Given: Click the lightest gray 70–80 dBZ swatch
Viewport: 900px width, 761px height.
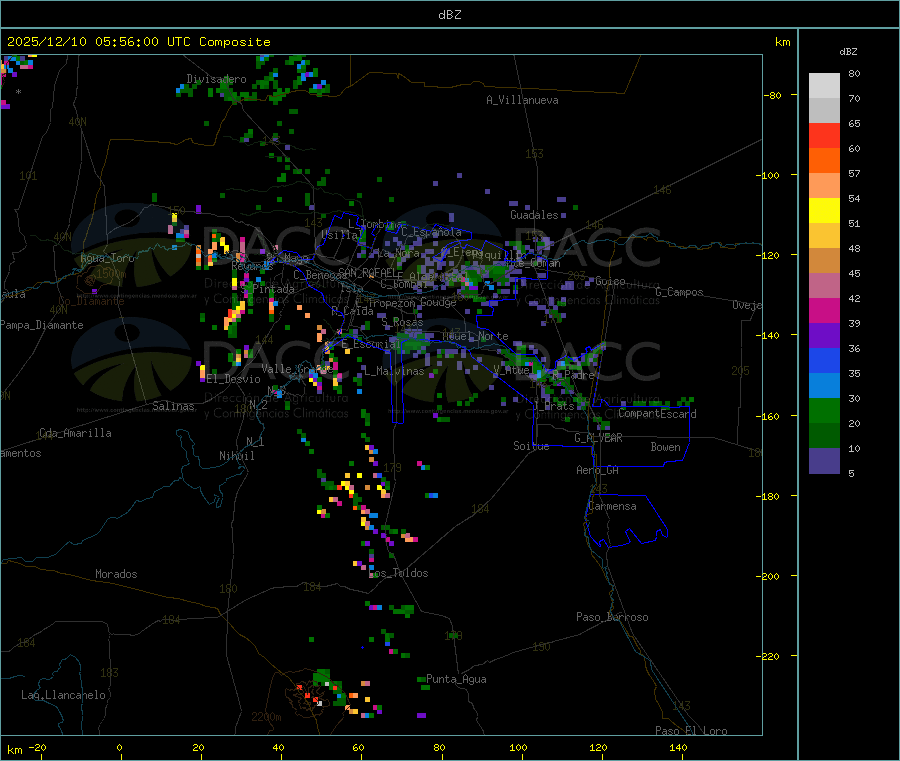Looking at the screenshot, I should (x=824, y=86).
